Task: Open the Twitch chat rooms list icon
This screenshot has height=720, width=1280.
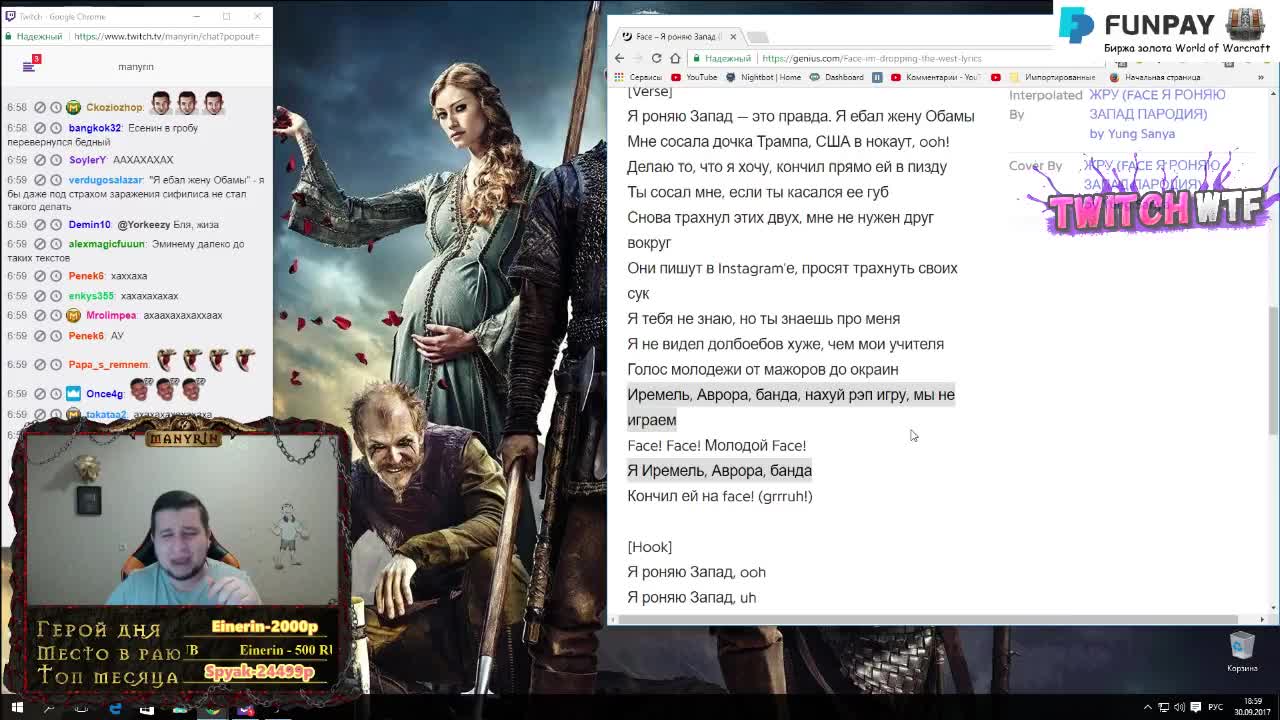Action: click(29, 65)
